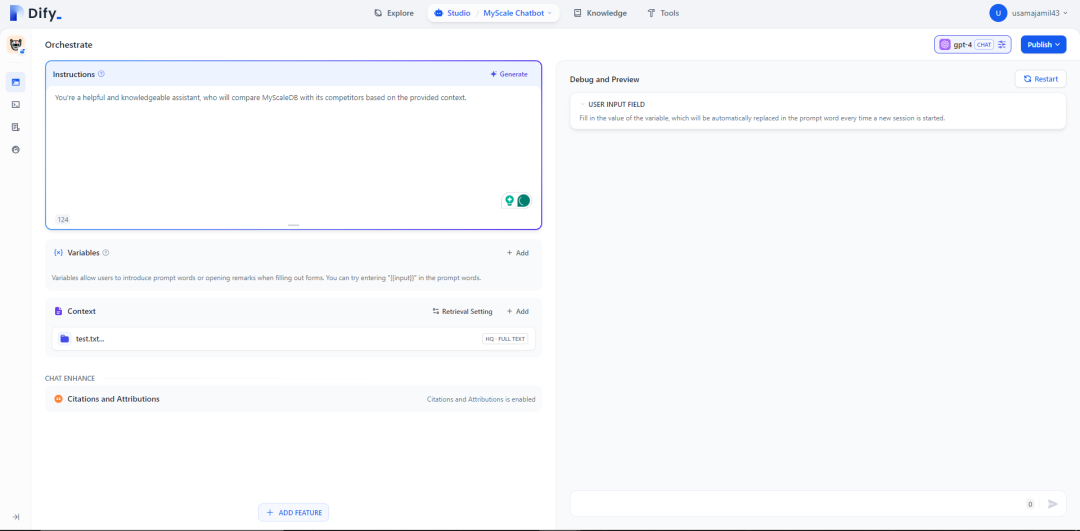Click the send message arrow icon

[1052, 504]
